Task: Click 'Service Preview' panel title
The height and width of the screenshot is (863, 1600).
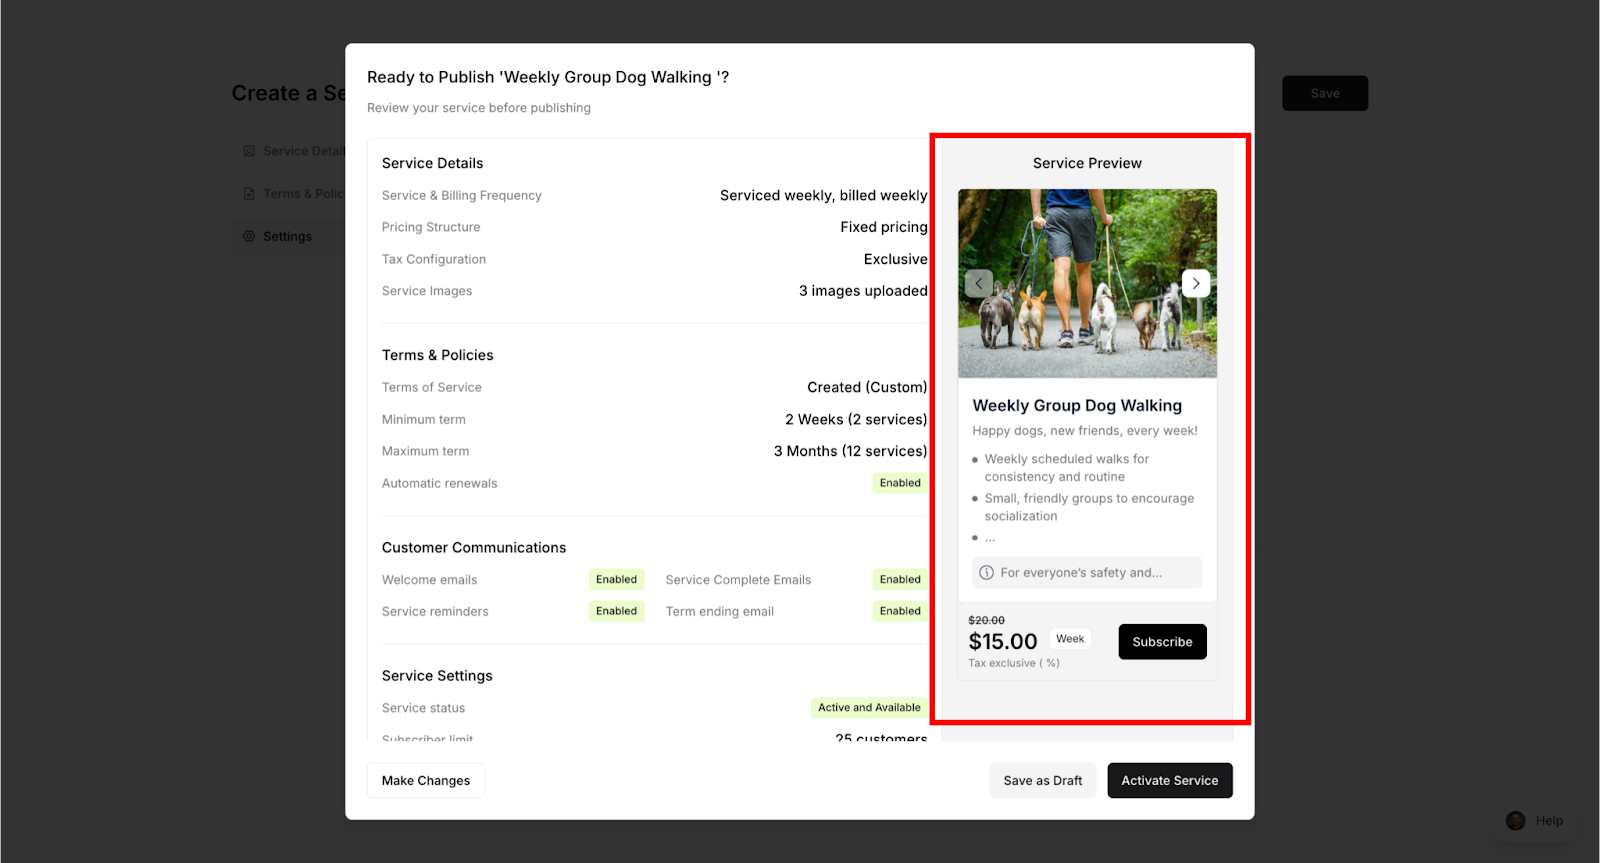Action: [1087, 163]
